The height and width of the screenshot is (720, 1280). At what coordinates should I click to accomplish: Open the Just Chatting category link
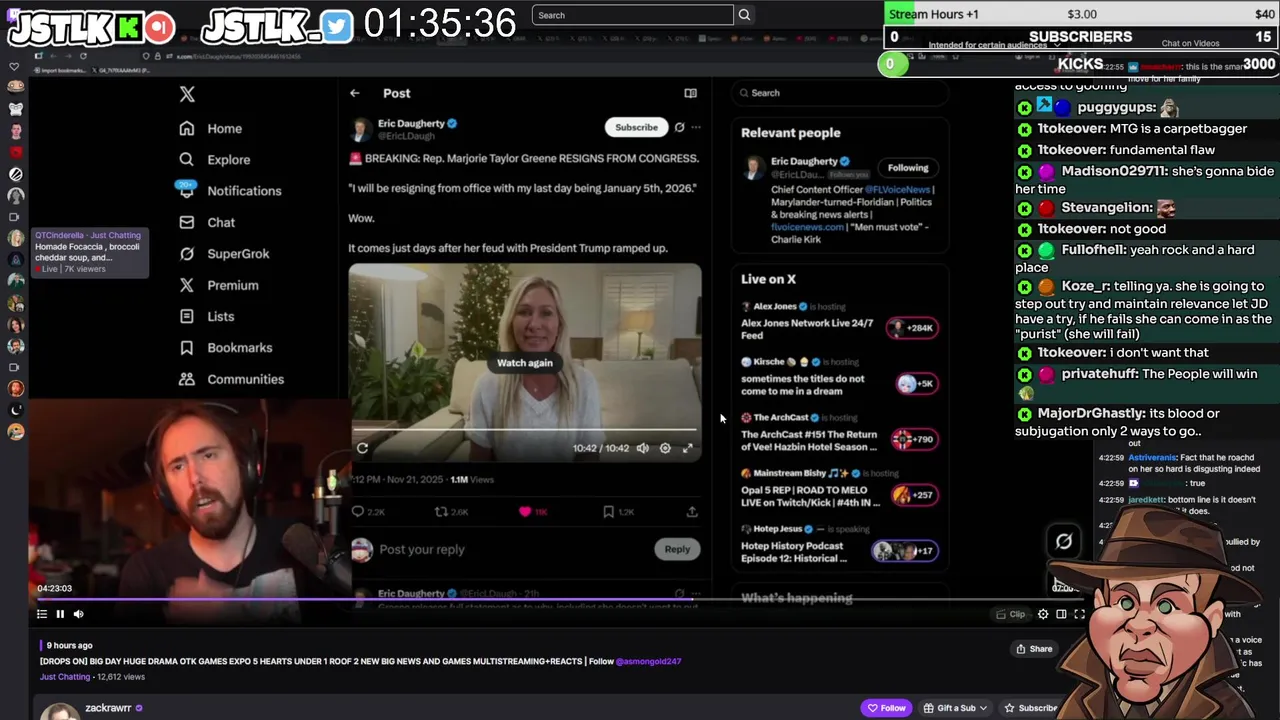coord(65,677)
